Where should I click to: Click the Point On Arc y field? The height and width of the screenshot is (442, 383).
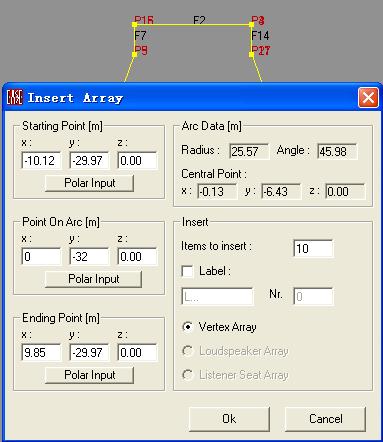tap(89, 257)
